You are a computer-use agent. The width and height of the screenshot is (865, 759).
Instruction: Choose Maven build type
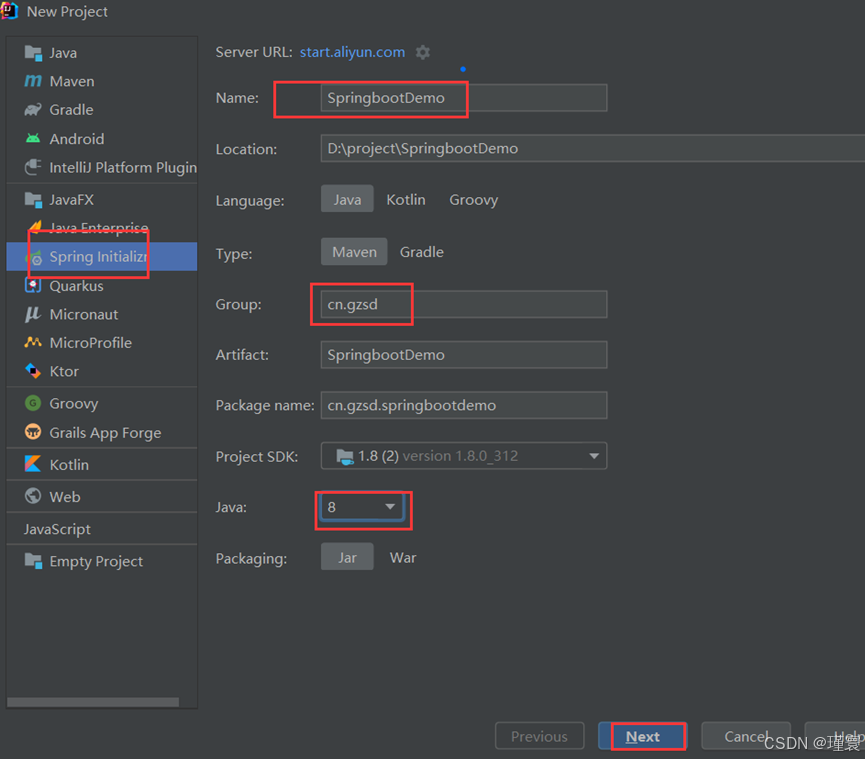click(354, 252)
